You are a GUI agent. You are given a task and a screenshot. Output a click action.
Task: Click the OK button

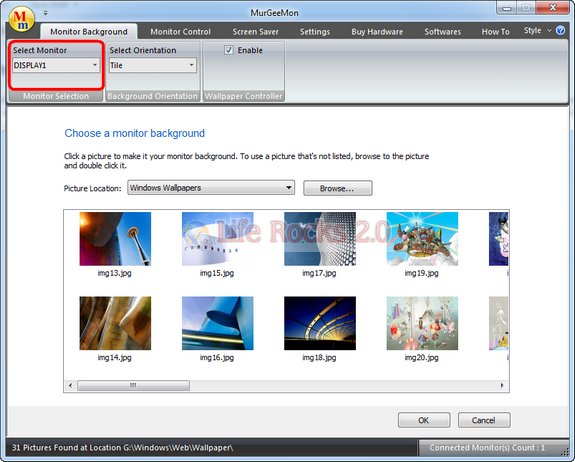coord(424,420)
